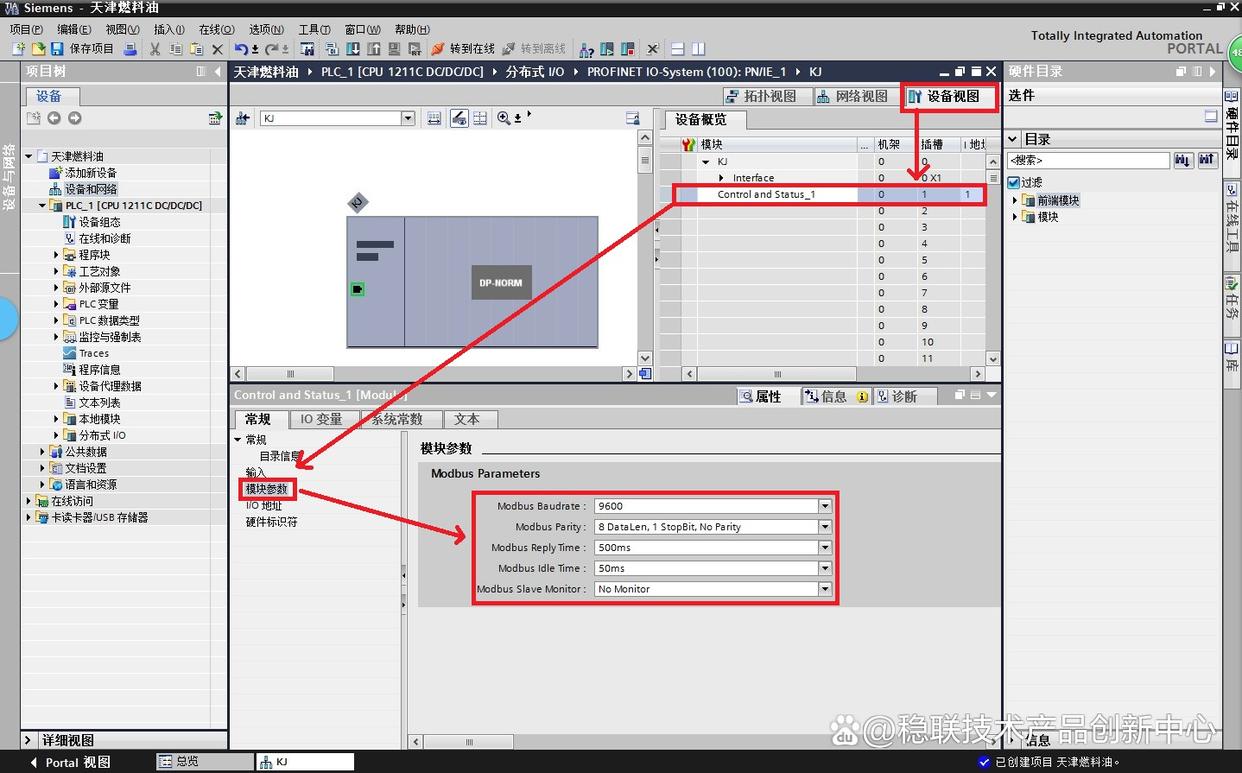Image resolution: width=1242 pixels, height=773 pixels.
Task: Select 模块参数 in the properties navigation
Action: point(267,489)
